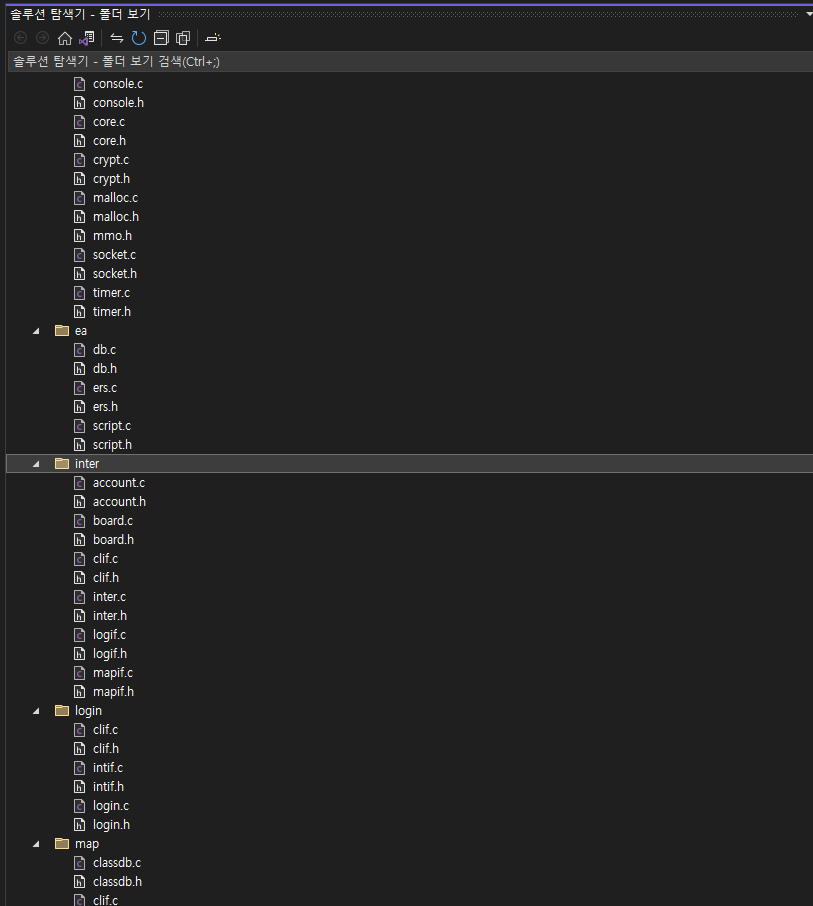Viewport: 813px width, 906px height.
Task: Click the account.c file icon
Action: coord(80,482)
